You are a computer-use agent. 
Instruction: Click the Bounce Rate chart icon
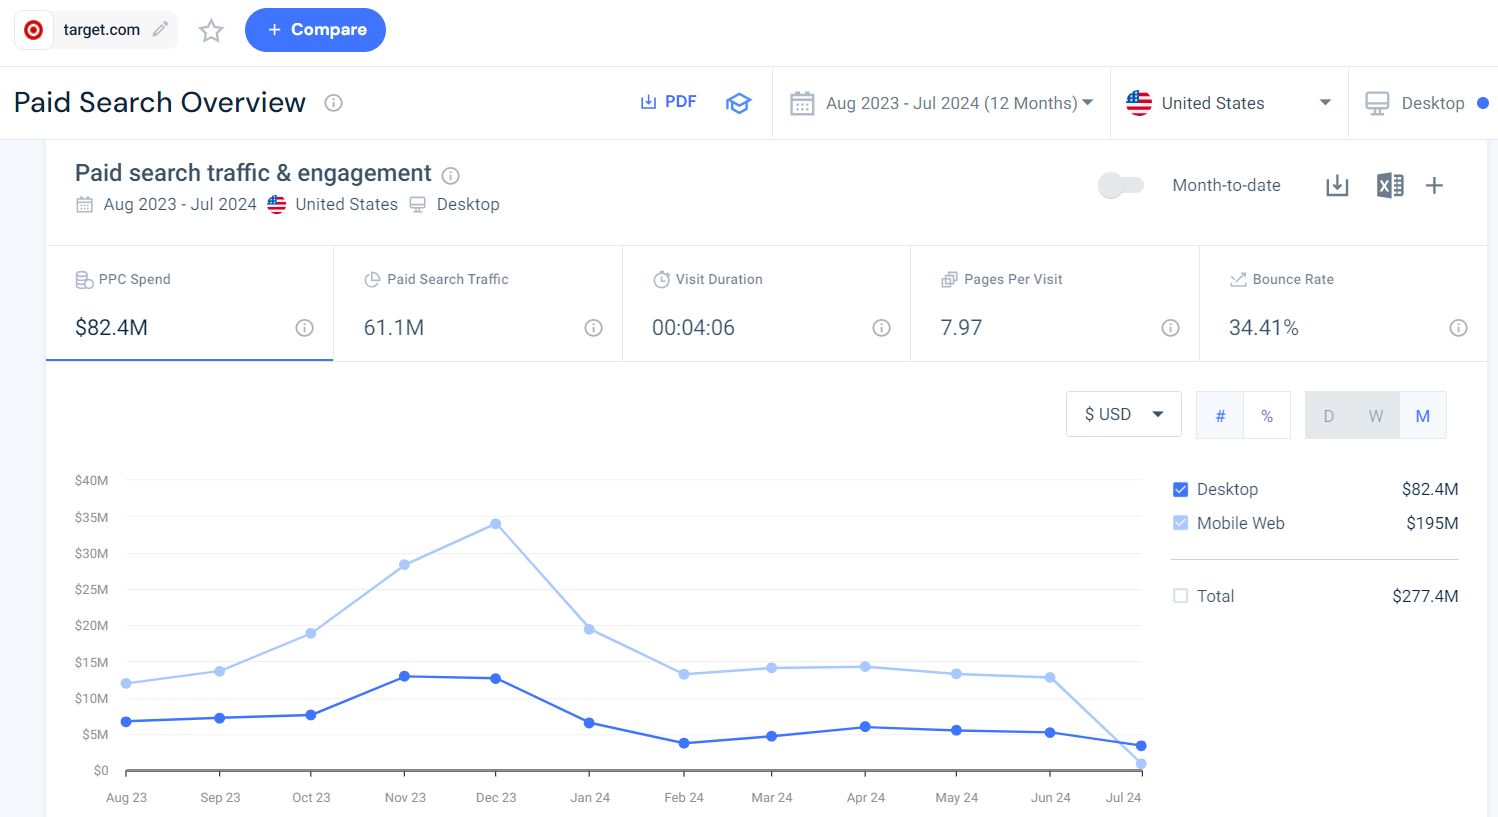[x=1238, y=280]
